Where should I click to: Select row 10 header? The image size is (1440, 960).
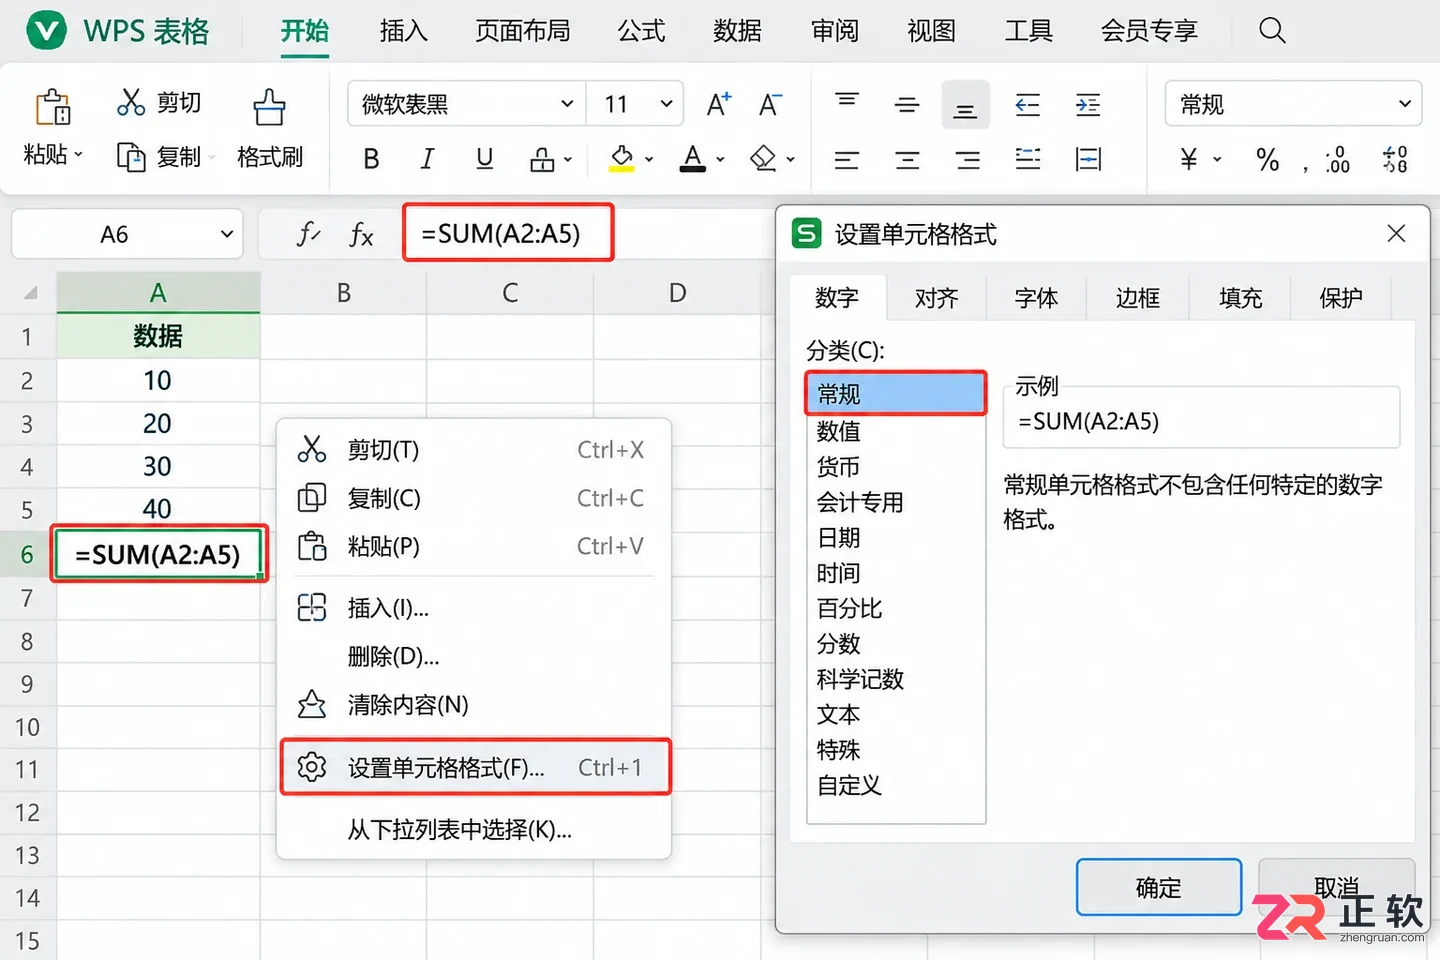[x=28, y=727]
